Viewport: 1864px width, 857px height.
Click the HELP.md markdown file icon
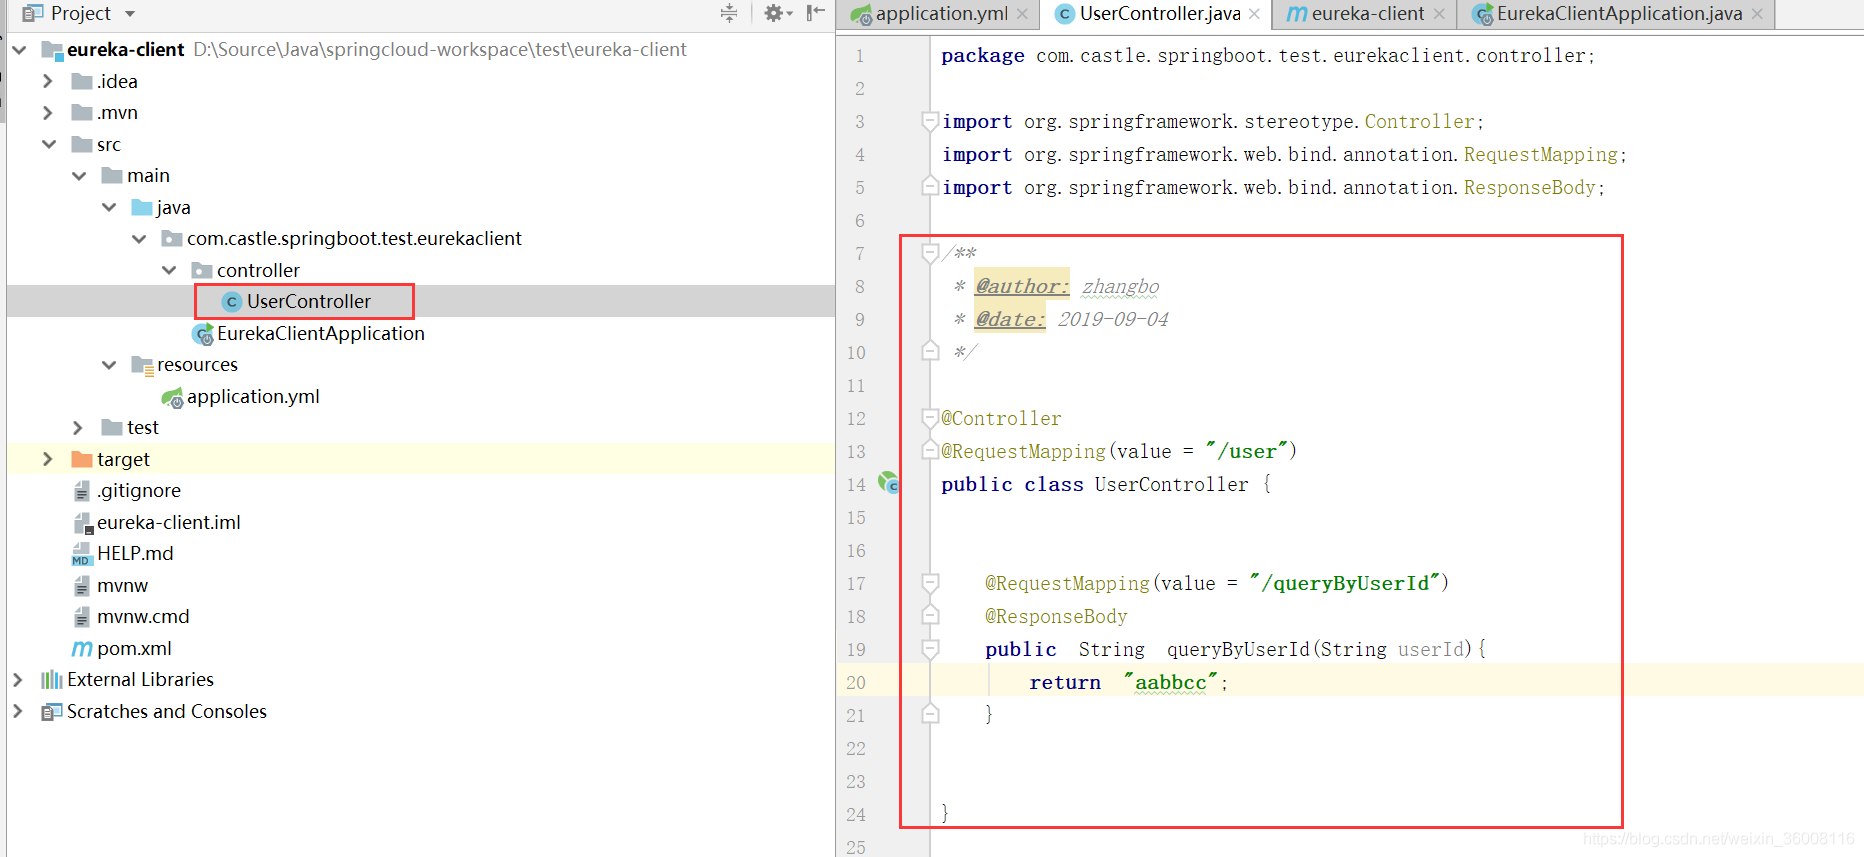tap(82, 553)
